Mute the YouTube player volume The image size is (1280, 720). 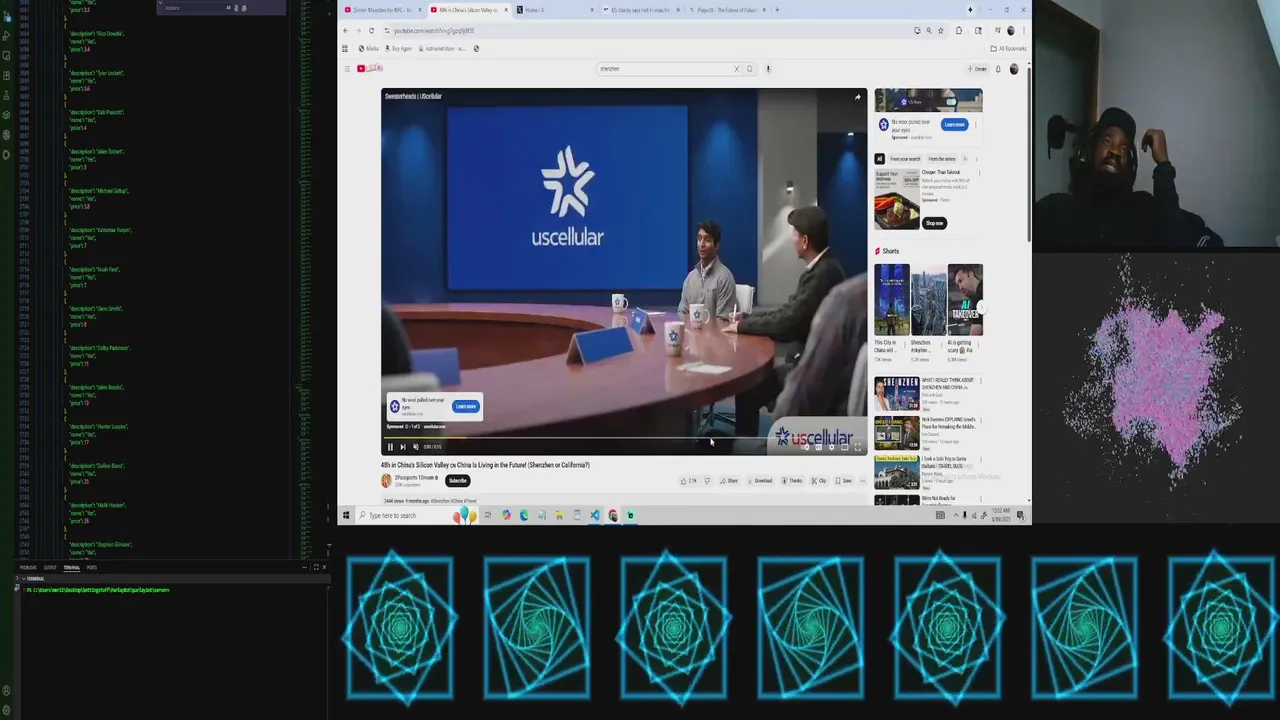coord(416,447)
